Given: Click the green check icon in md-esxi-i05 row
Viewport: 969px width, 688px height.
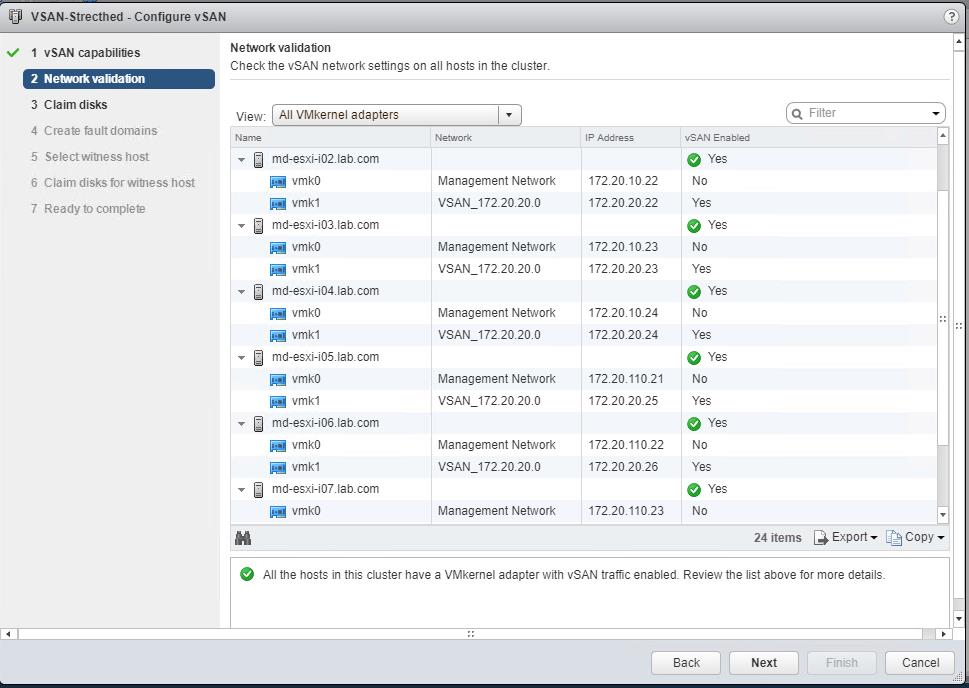Looking at the screenshot, I should tap(694, 358).
